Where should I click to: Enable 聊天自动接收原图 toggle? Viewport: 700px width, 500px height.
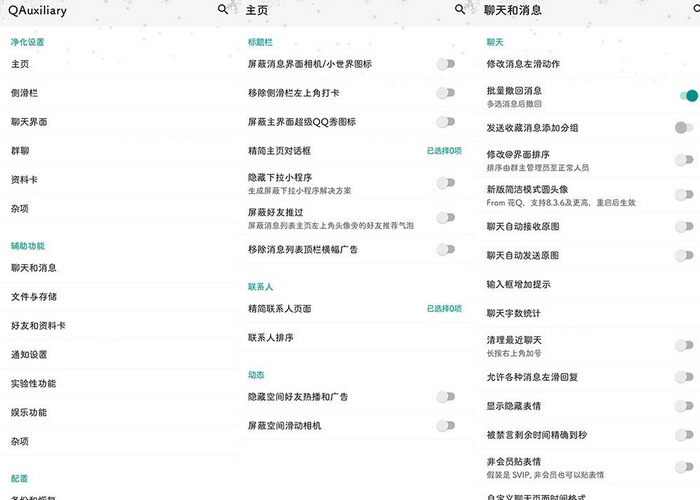click(x=685, y=226)
